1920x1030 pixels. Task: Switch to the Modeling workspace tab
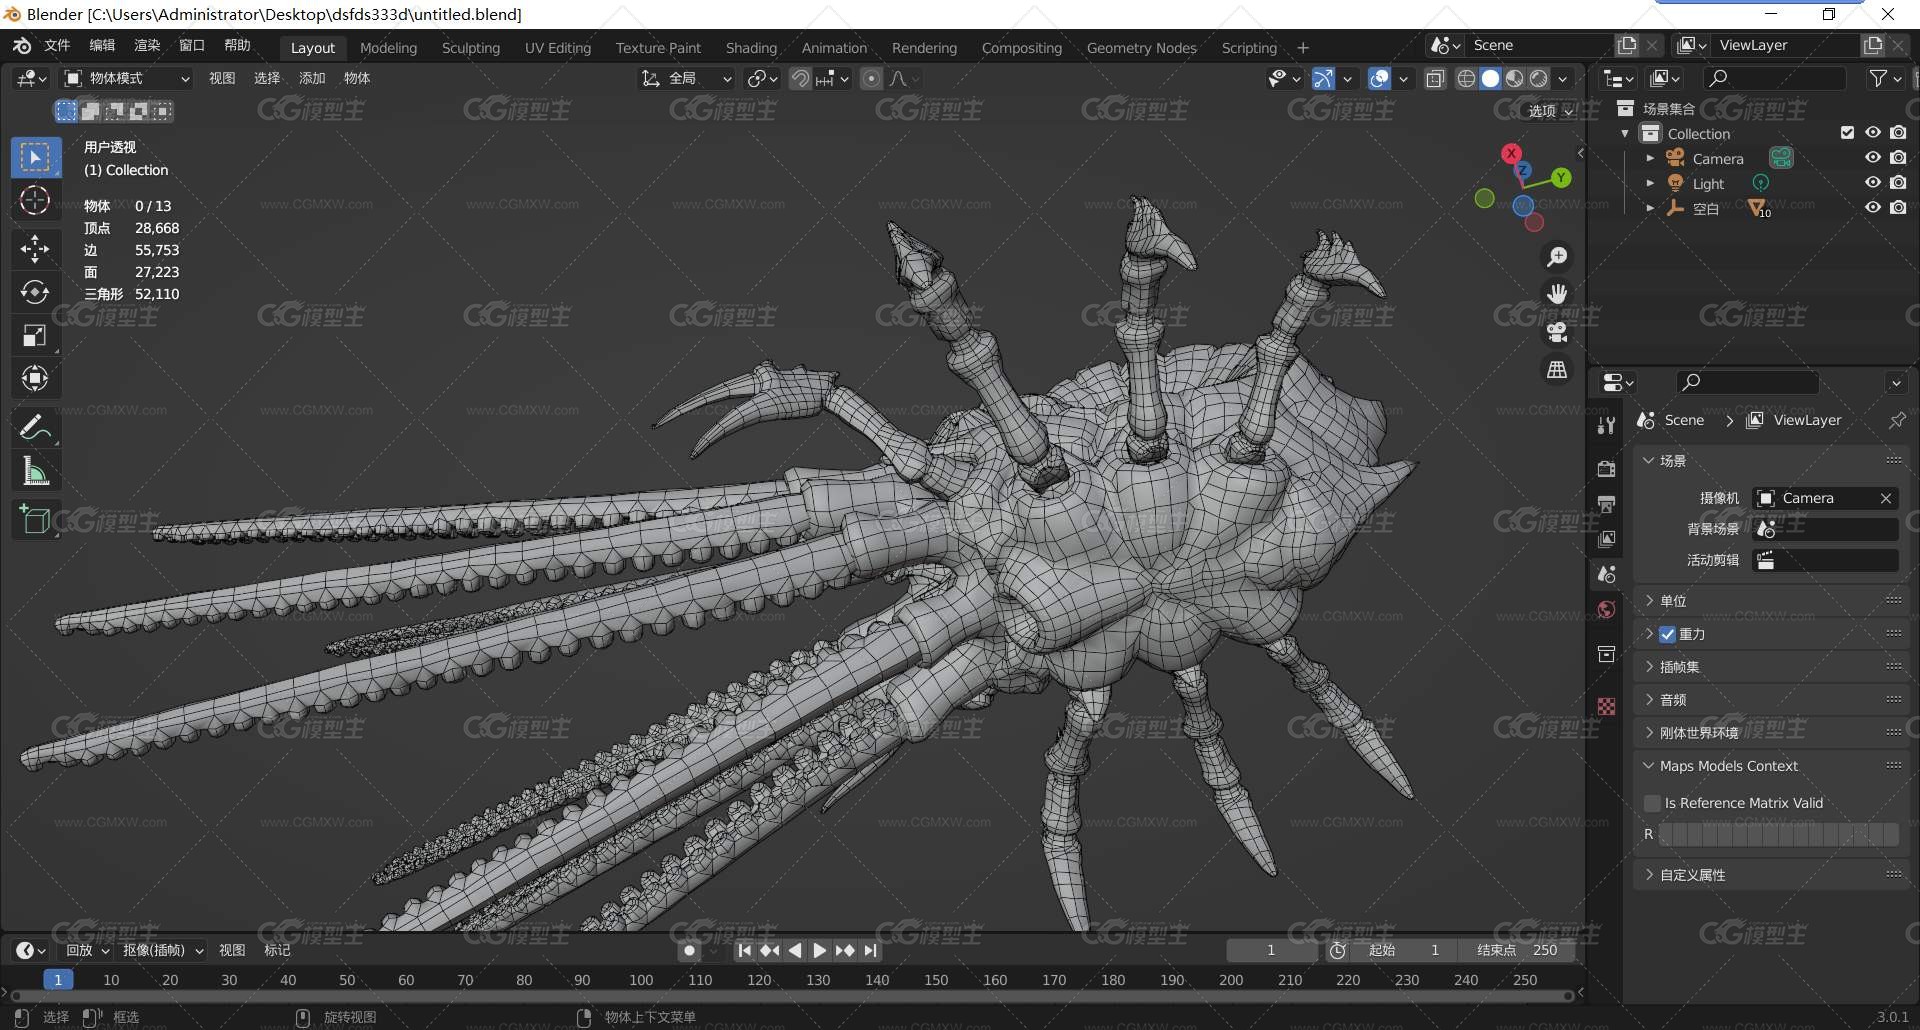(x=388, y=48)
